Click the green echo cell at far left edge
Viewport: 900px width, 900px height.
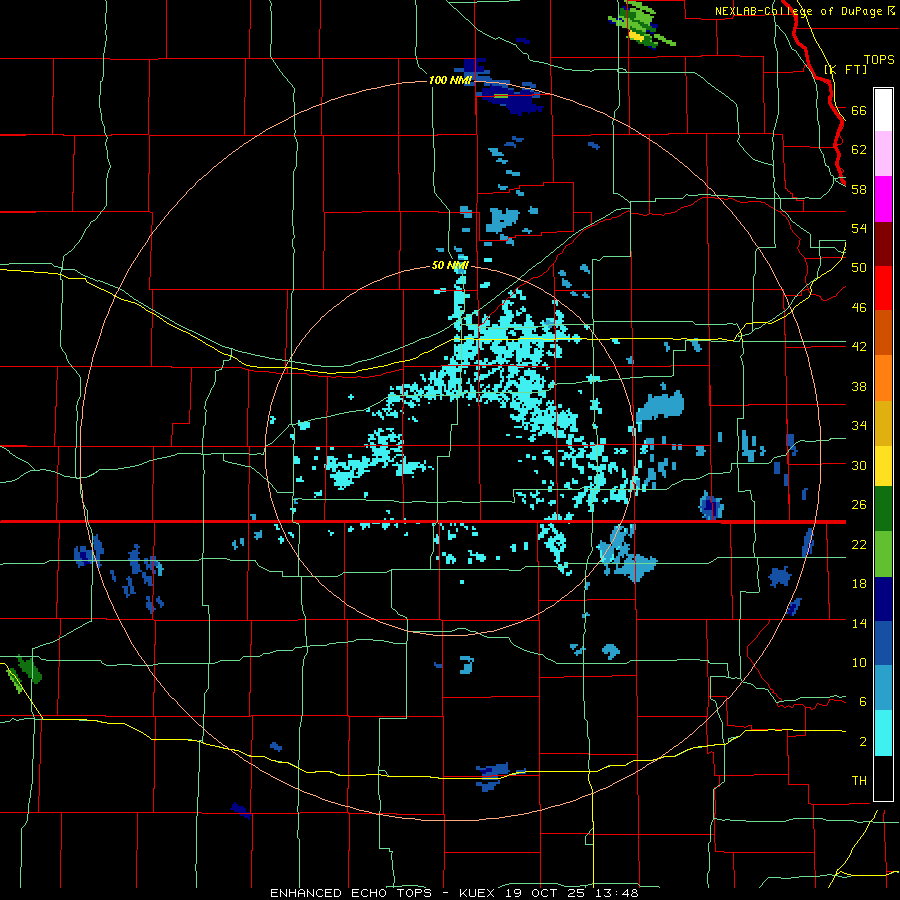pos(24,673)
